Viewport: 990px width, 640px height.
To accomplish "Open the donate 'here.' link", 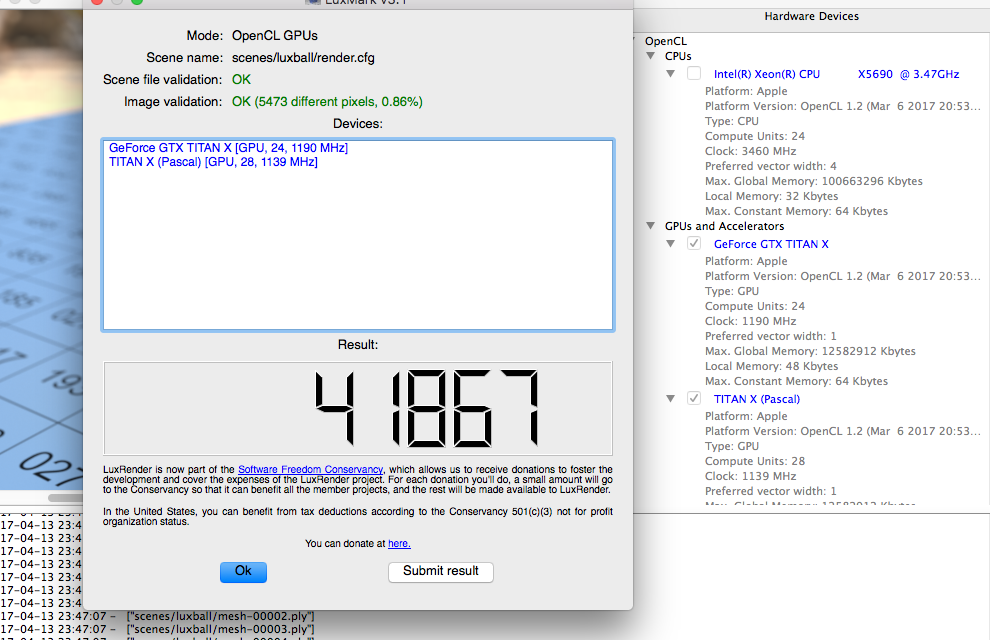I will (399, 543).
